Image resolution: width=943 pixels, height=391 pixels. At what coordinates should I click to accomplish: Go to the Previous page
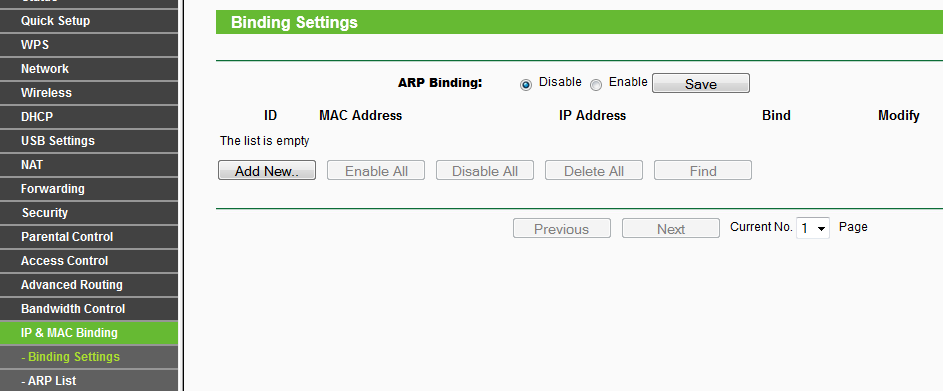click(562, 228)
